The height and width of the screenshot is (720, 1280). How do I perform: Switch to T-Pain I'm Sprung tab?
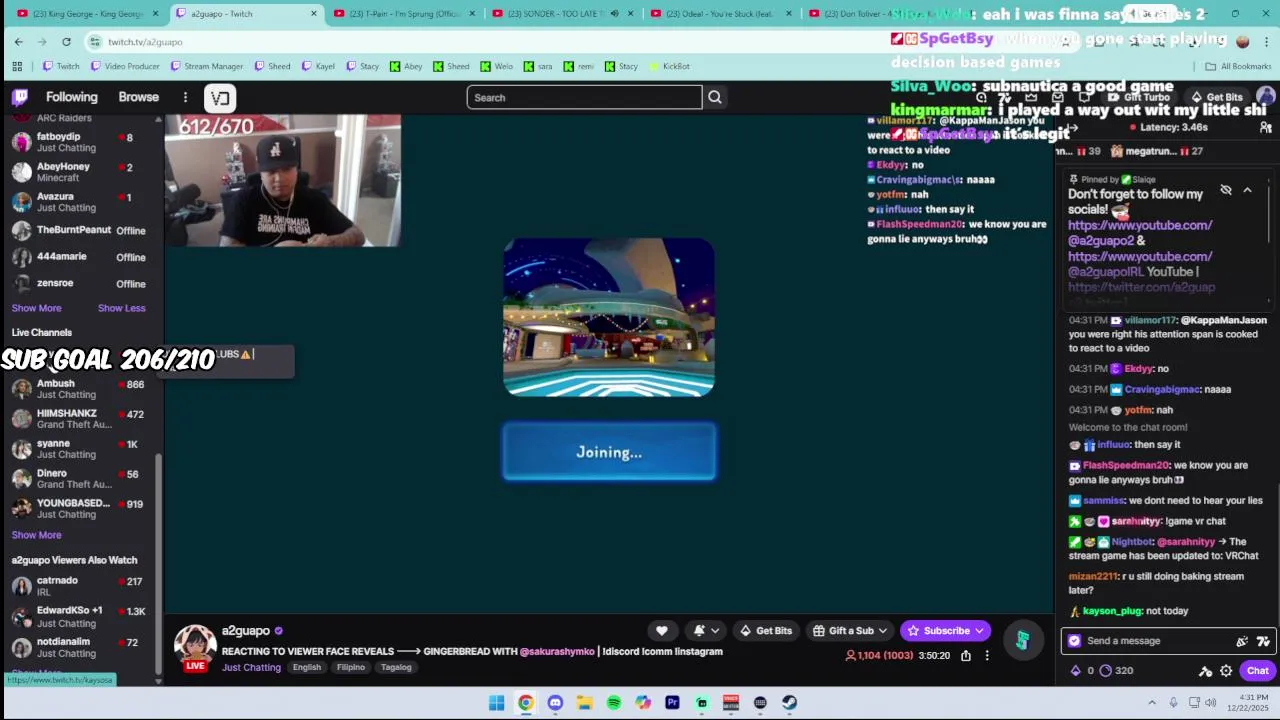pyautogui.click(x=404, y=13)
